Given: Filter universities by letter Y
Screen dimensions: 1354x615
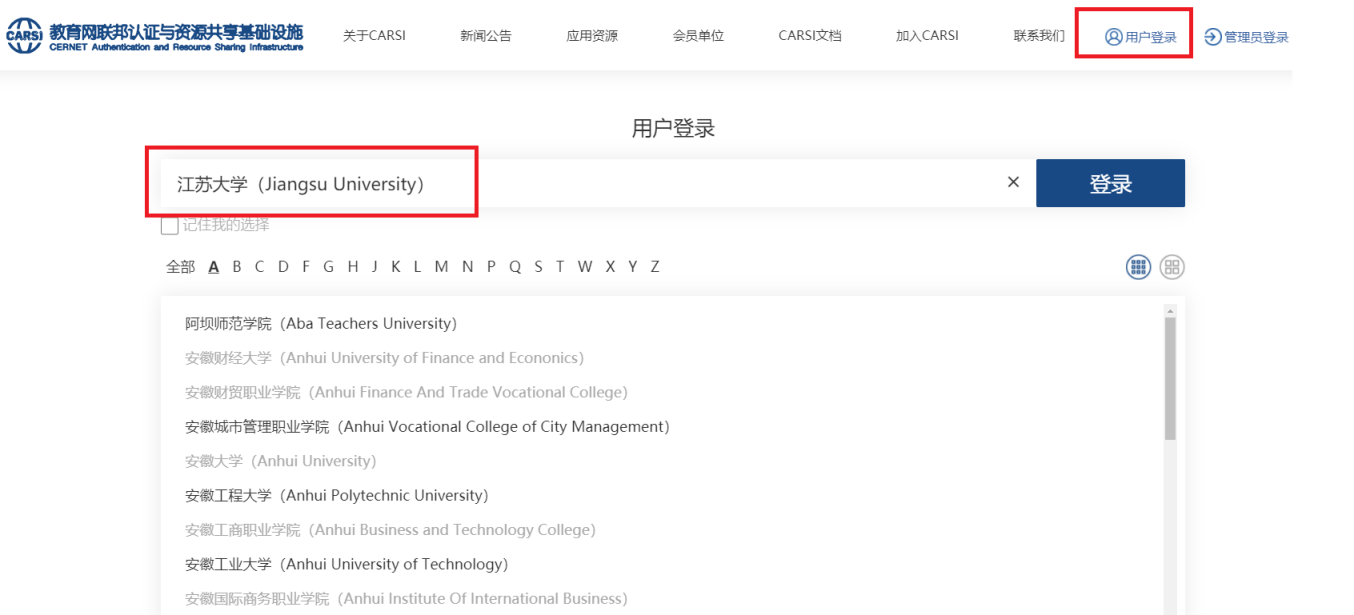Looking at the screenshot, I should [x=633, y=267].
